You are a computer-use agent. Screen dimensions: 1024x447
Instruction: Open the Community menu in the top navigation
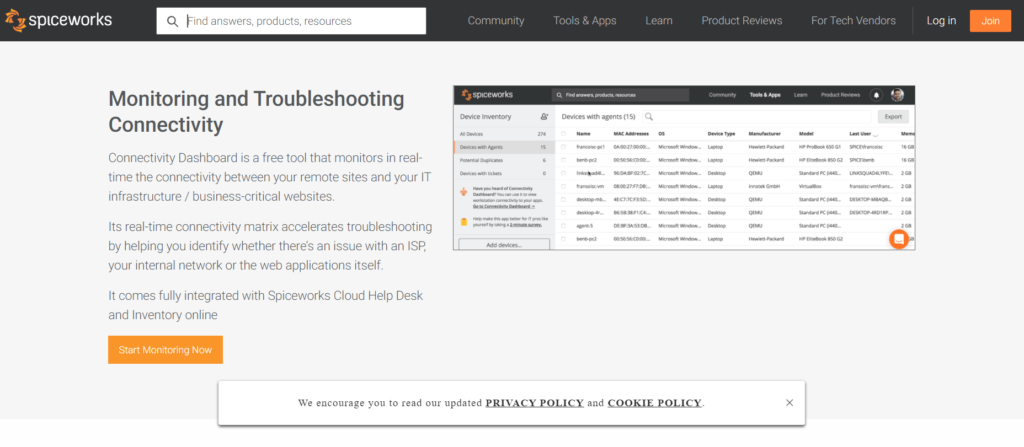click(x=496, y=21)
